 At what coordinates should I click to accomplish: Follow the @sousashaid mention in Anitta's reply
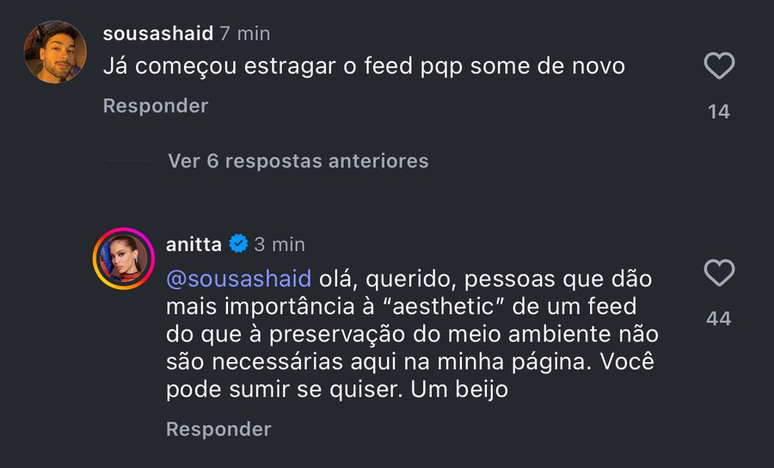(239, 276)
